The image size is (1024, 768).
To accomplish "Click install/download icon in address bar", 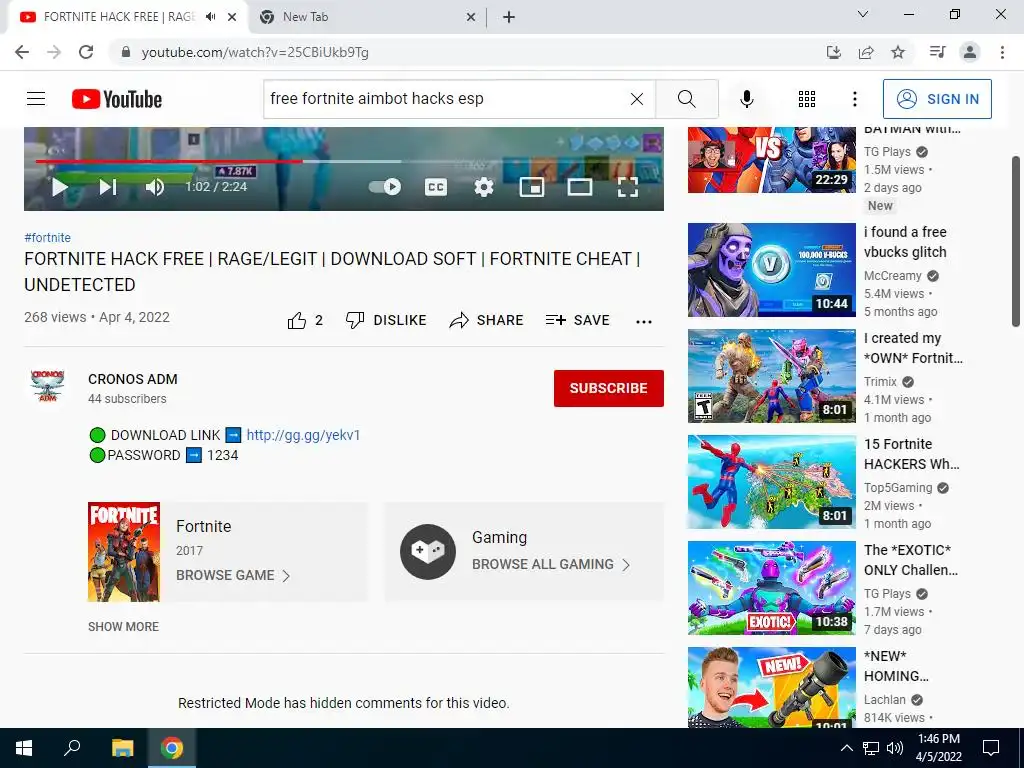I will click(x=833, y=52).
